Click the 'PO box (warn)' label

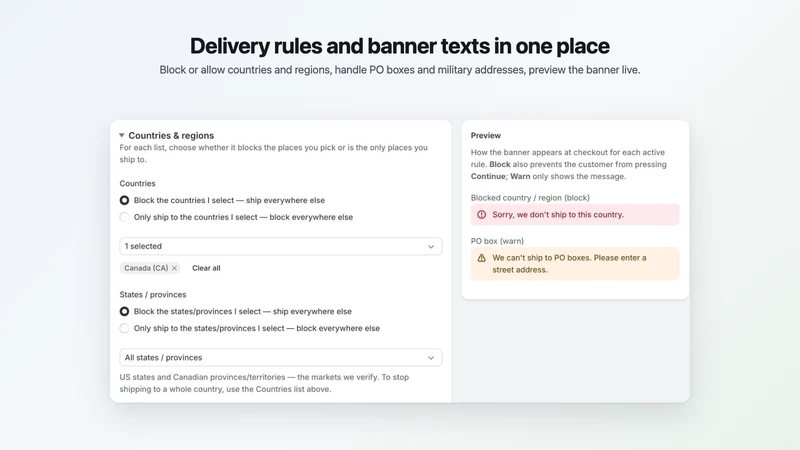click(497, 241)
